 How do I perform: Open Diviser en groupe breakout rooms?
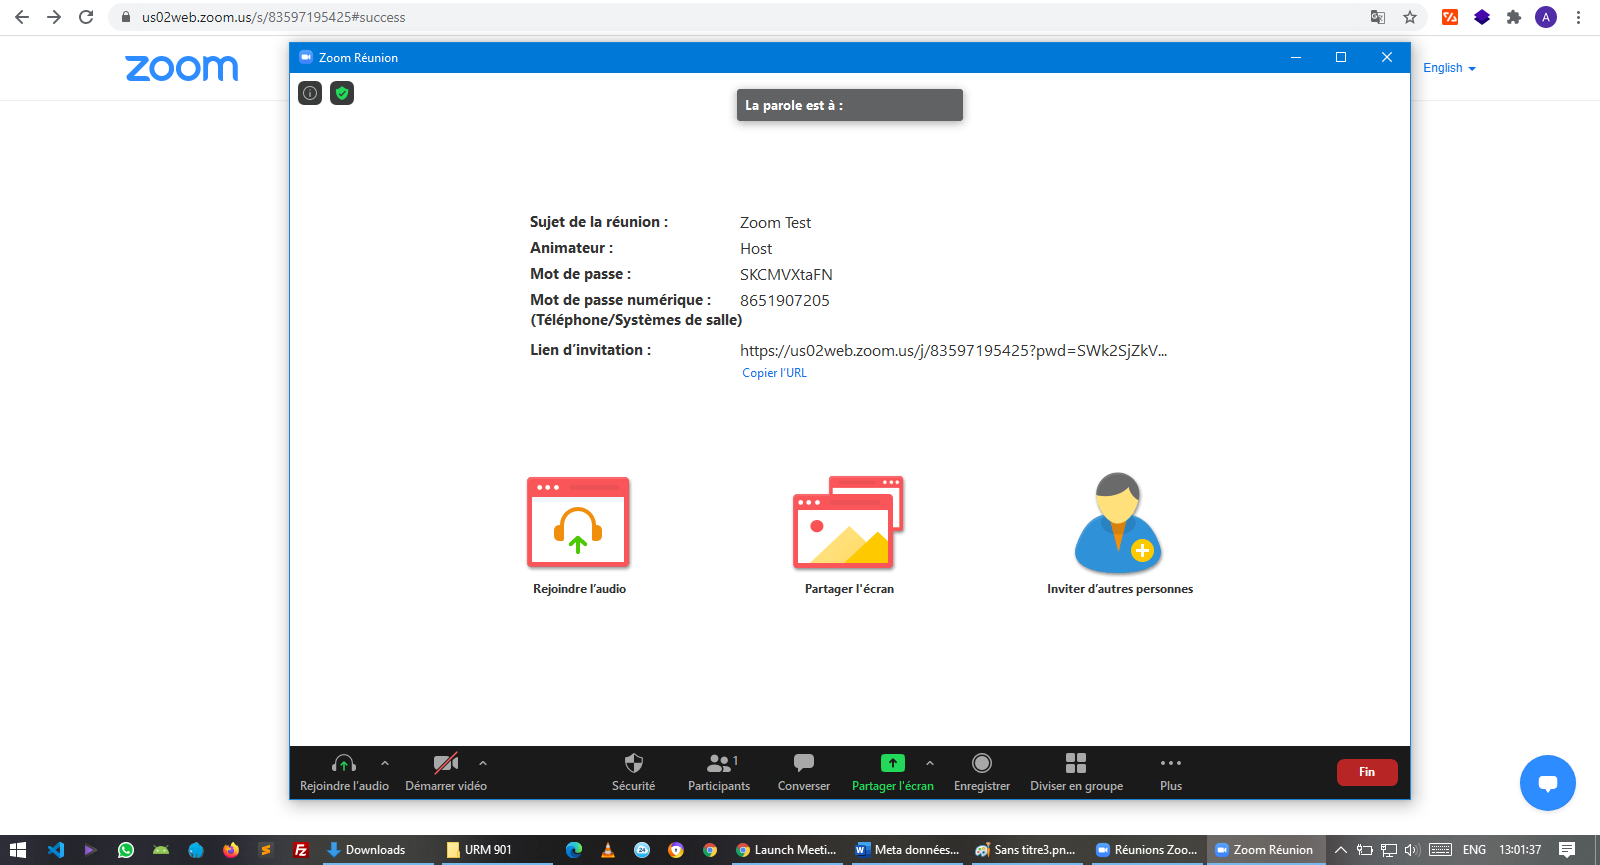coord(1076,771)
